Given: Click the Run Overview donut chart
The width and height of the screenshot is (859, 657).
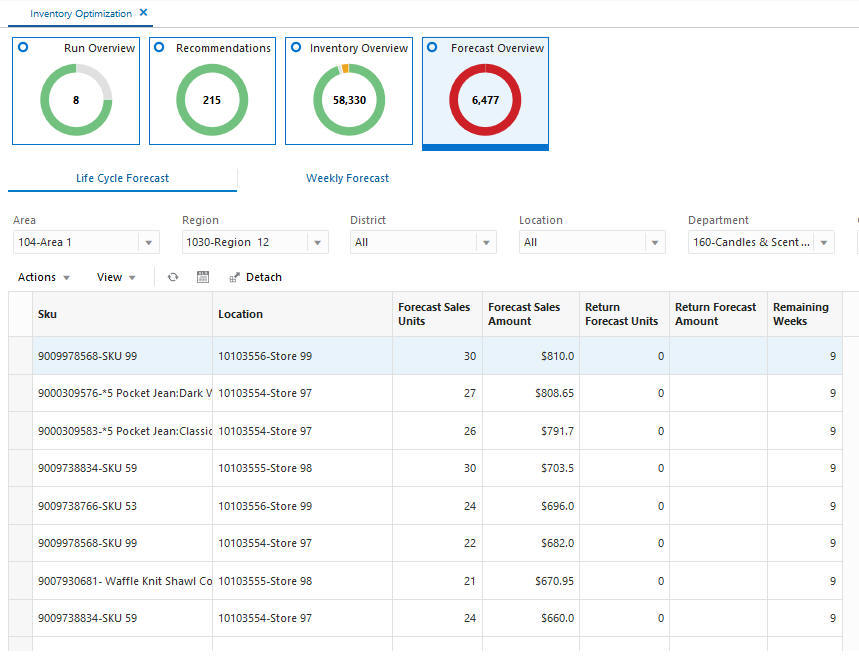Looking at the screenshot, I should click(76, 100).
